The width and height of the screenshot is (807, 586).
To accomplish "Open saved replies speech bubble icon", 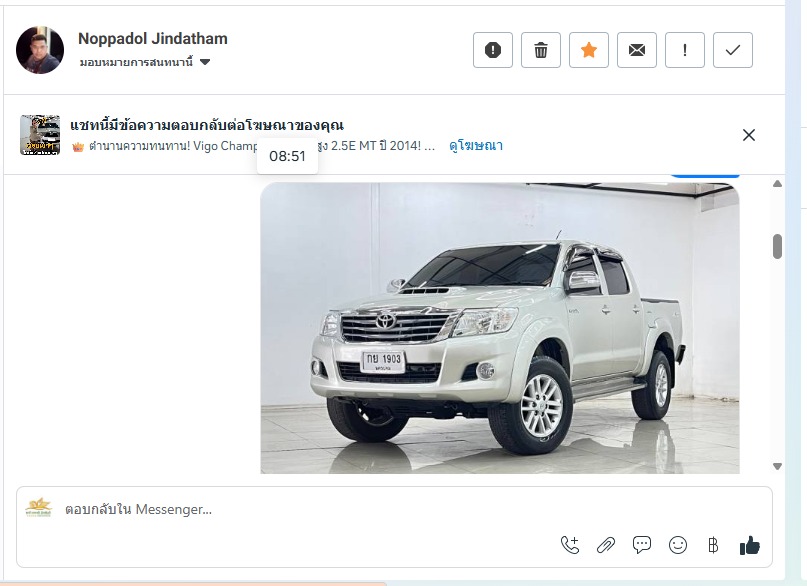I will (x=642, y=545).
